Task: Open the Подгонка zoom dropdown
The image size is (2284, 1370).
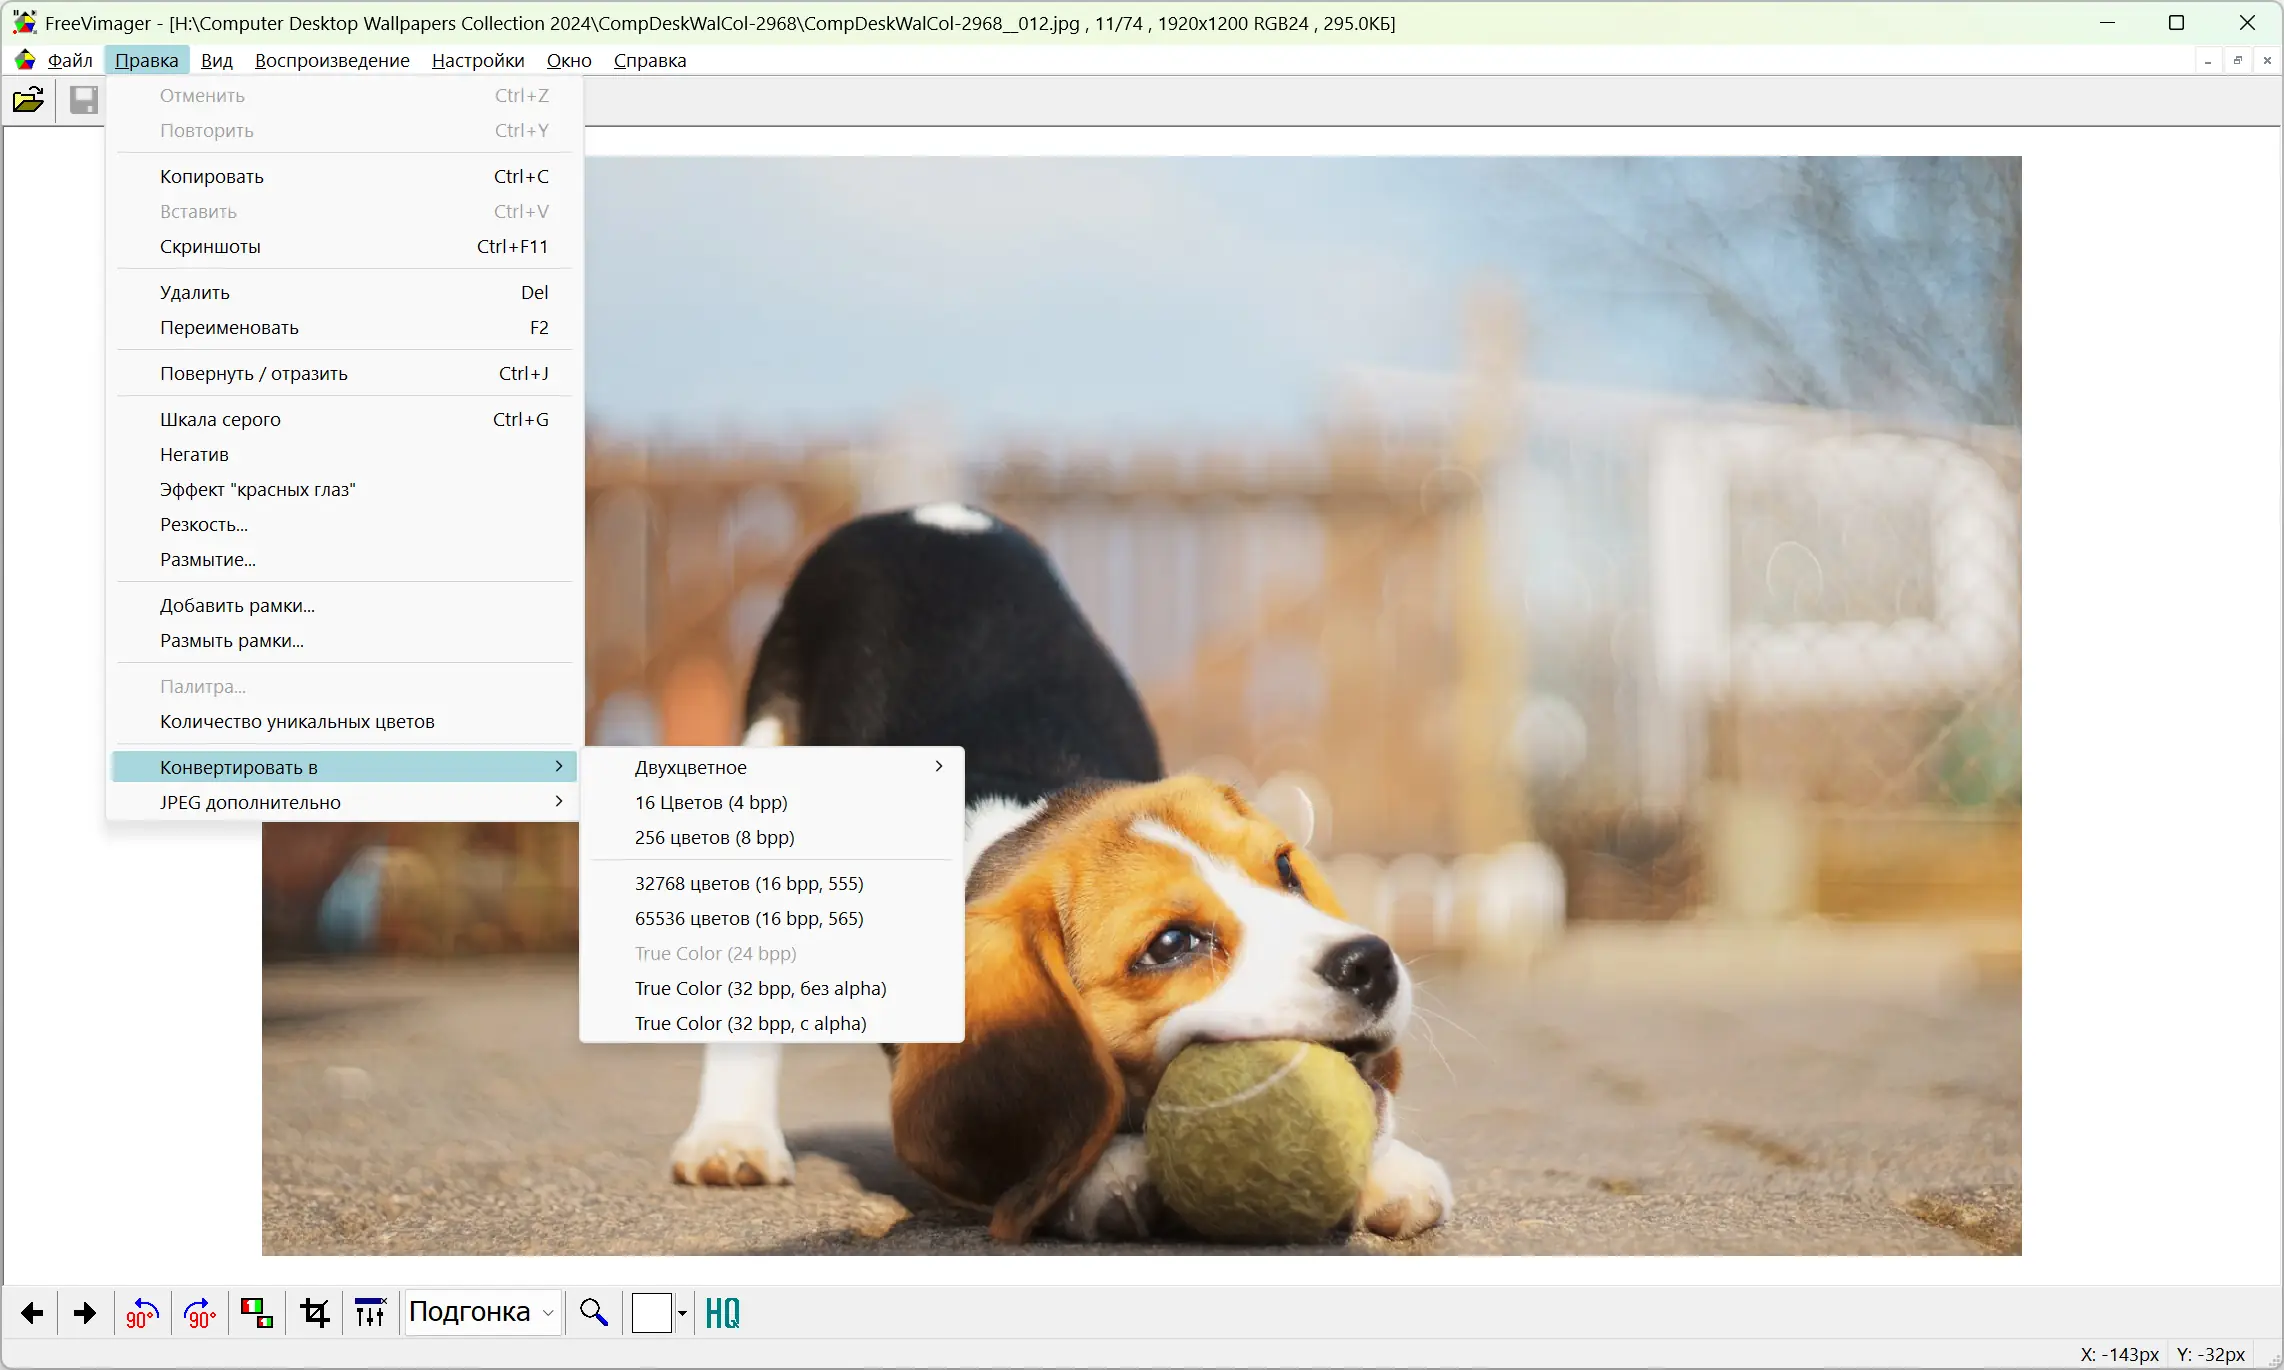Action: pos(481,1312)
